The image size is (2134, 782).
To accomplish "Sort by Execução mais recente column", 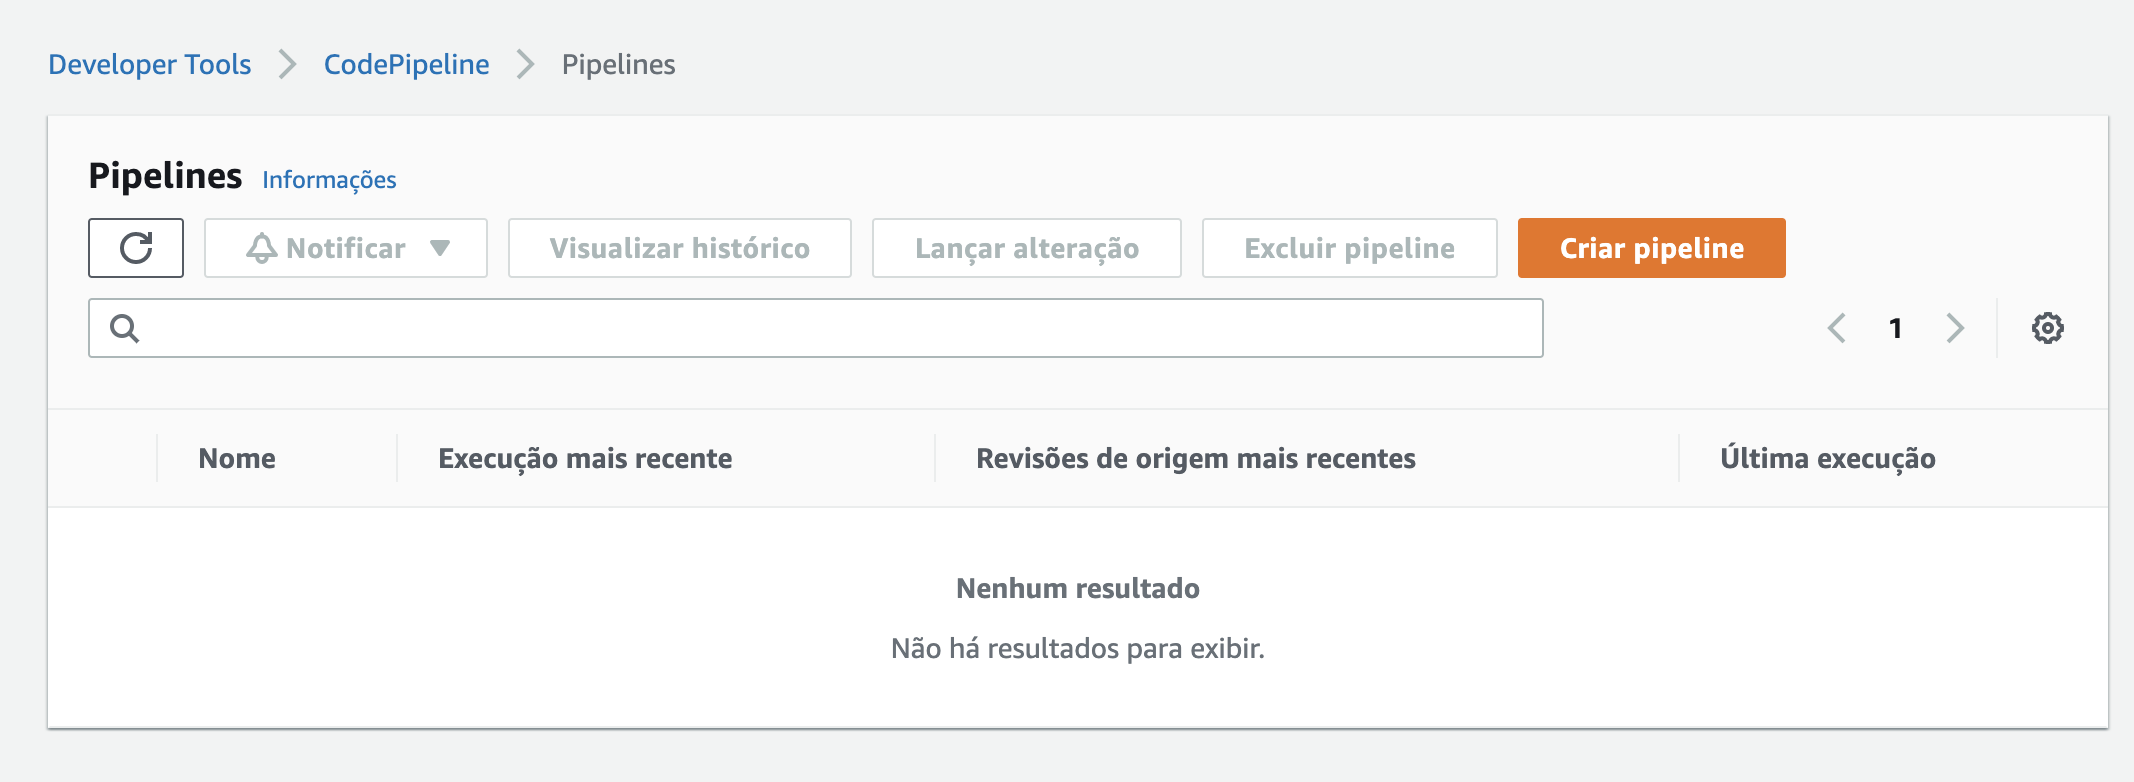I will 585,458.
